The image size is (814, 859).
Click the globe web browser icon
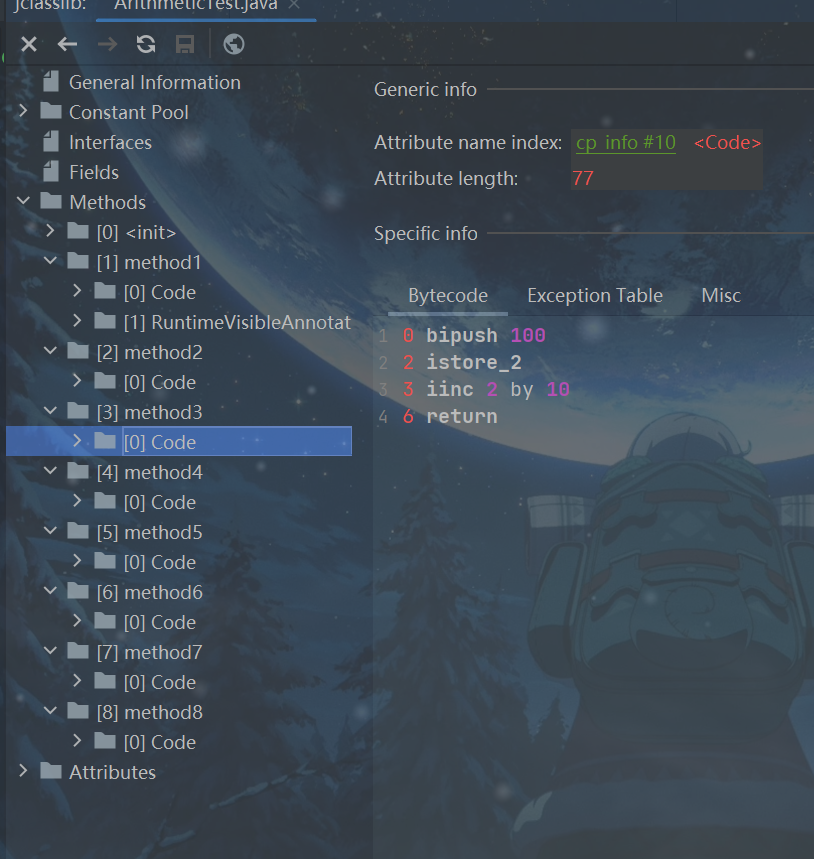[x=234, y=44]
